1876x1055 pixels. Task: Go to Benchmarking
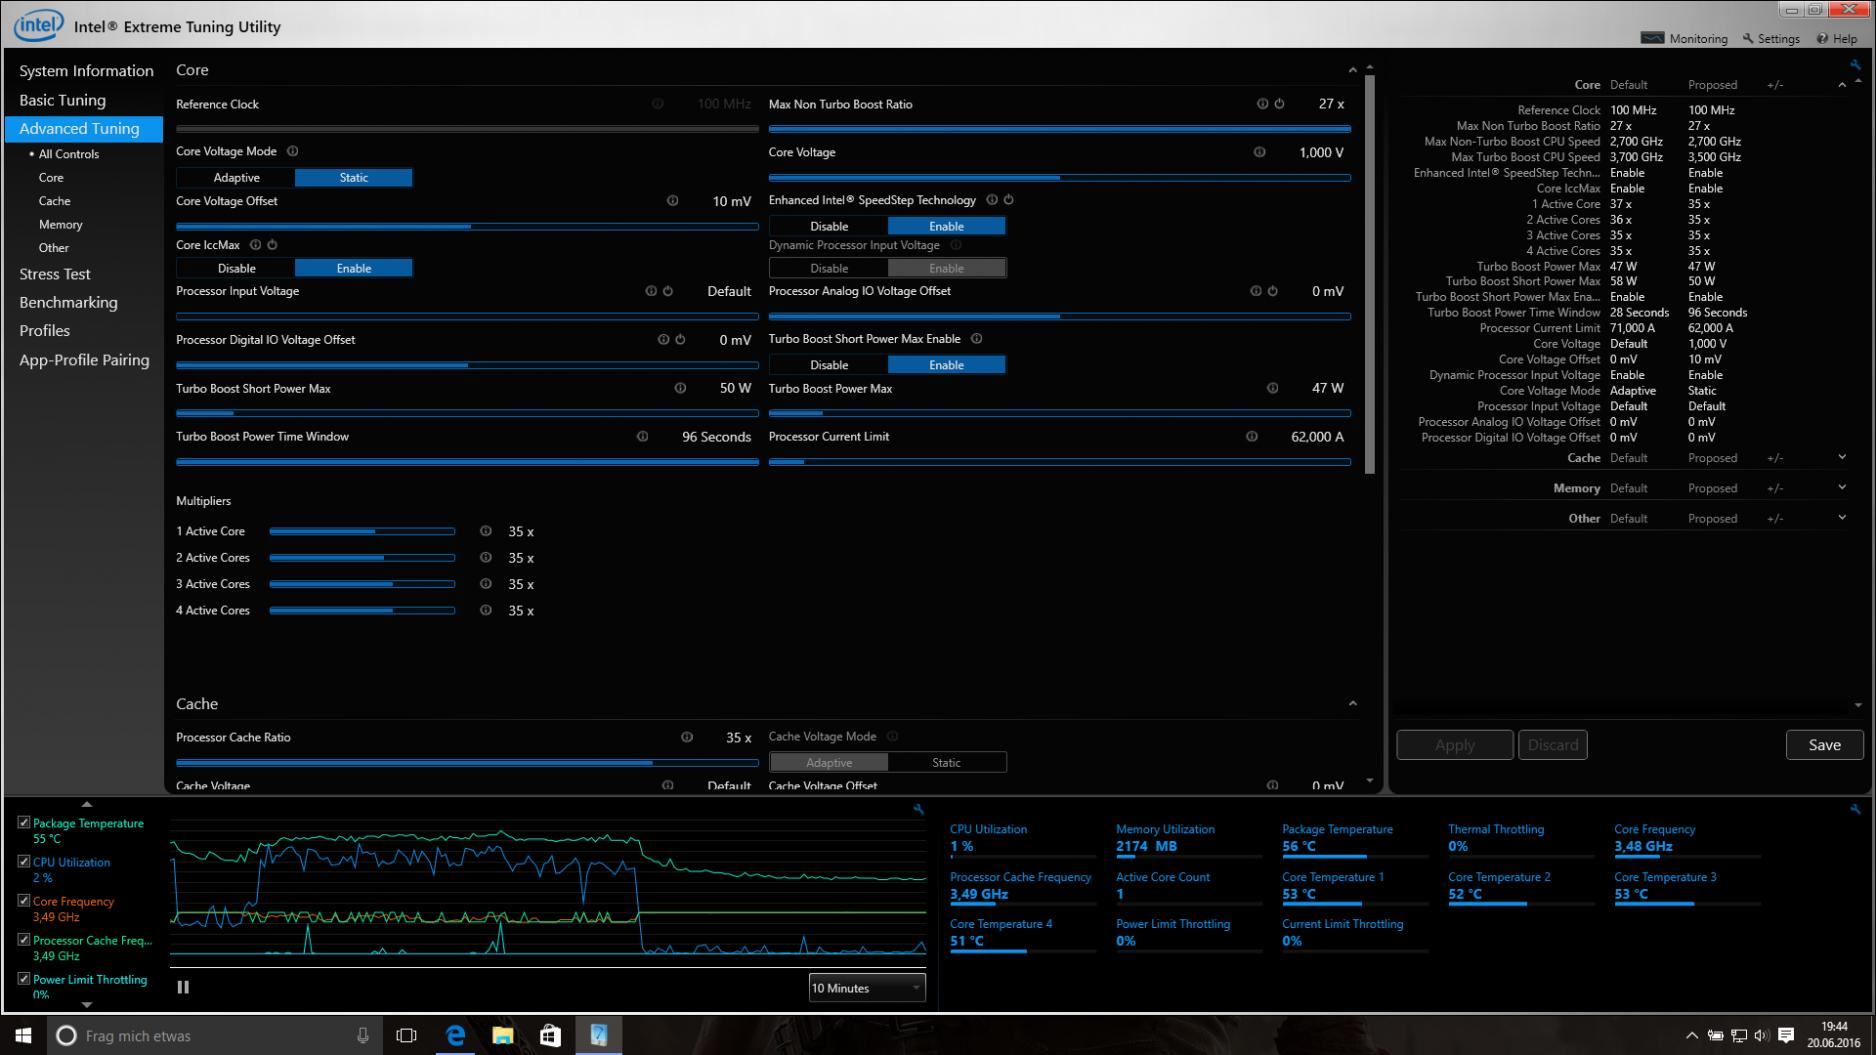68,302
